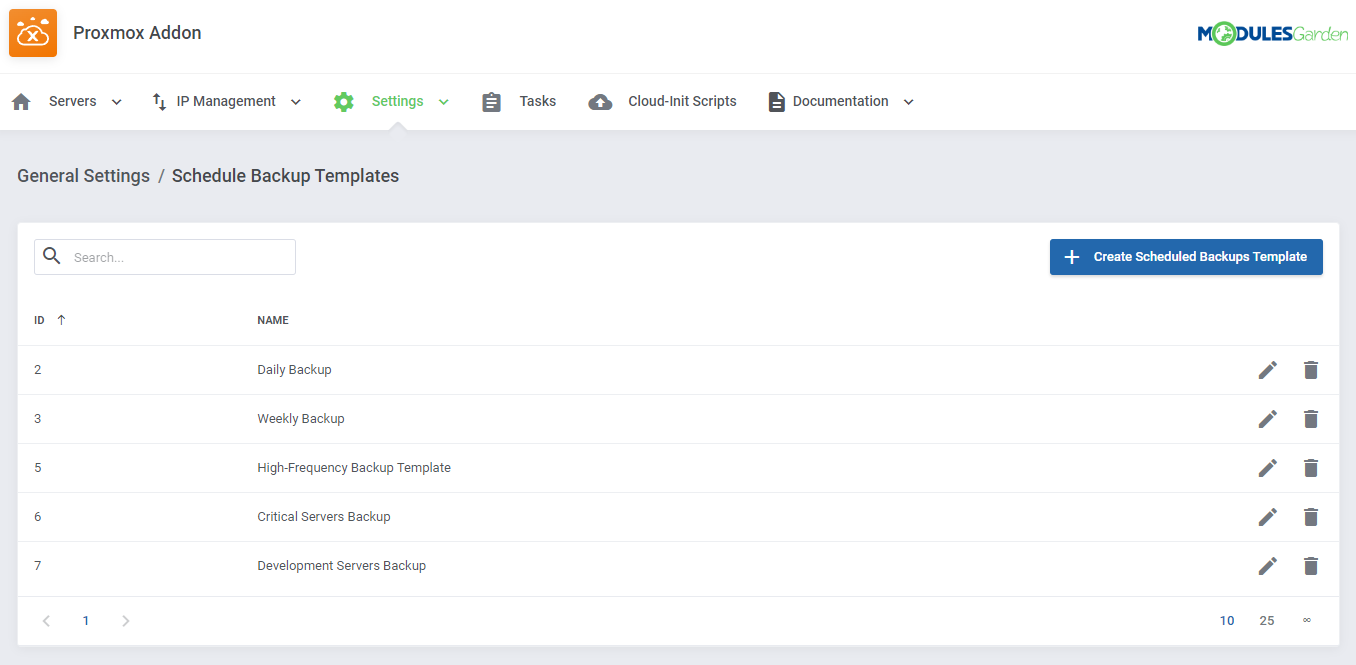This screenshot has width=1356, height=665.
Task: Delete the High-Frequency Backup Template
Action: coord(1311,468)
